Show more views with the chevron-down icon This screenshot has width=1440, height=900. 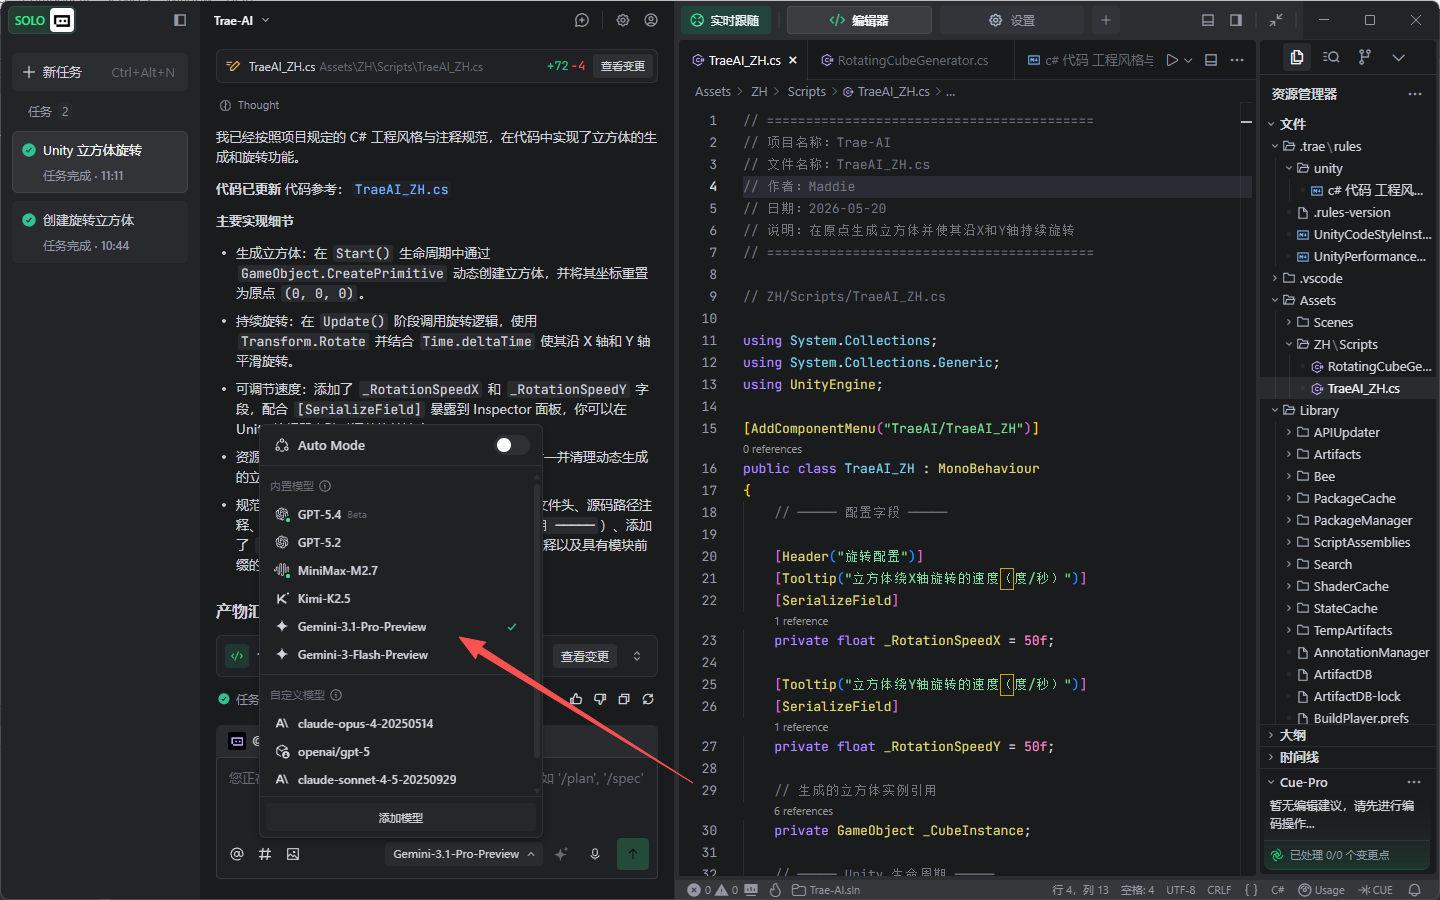pos(1399,57)
